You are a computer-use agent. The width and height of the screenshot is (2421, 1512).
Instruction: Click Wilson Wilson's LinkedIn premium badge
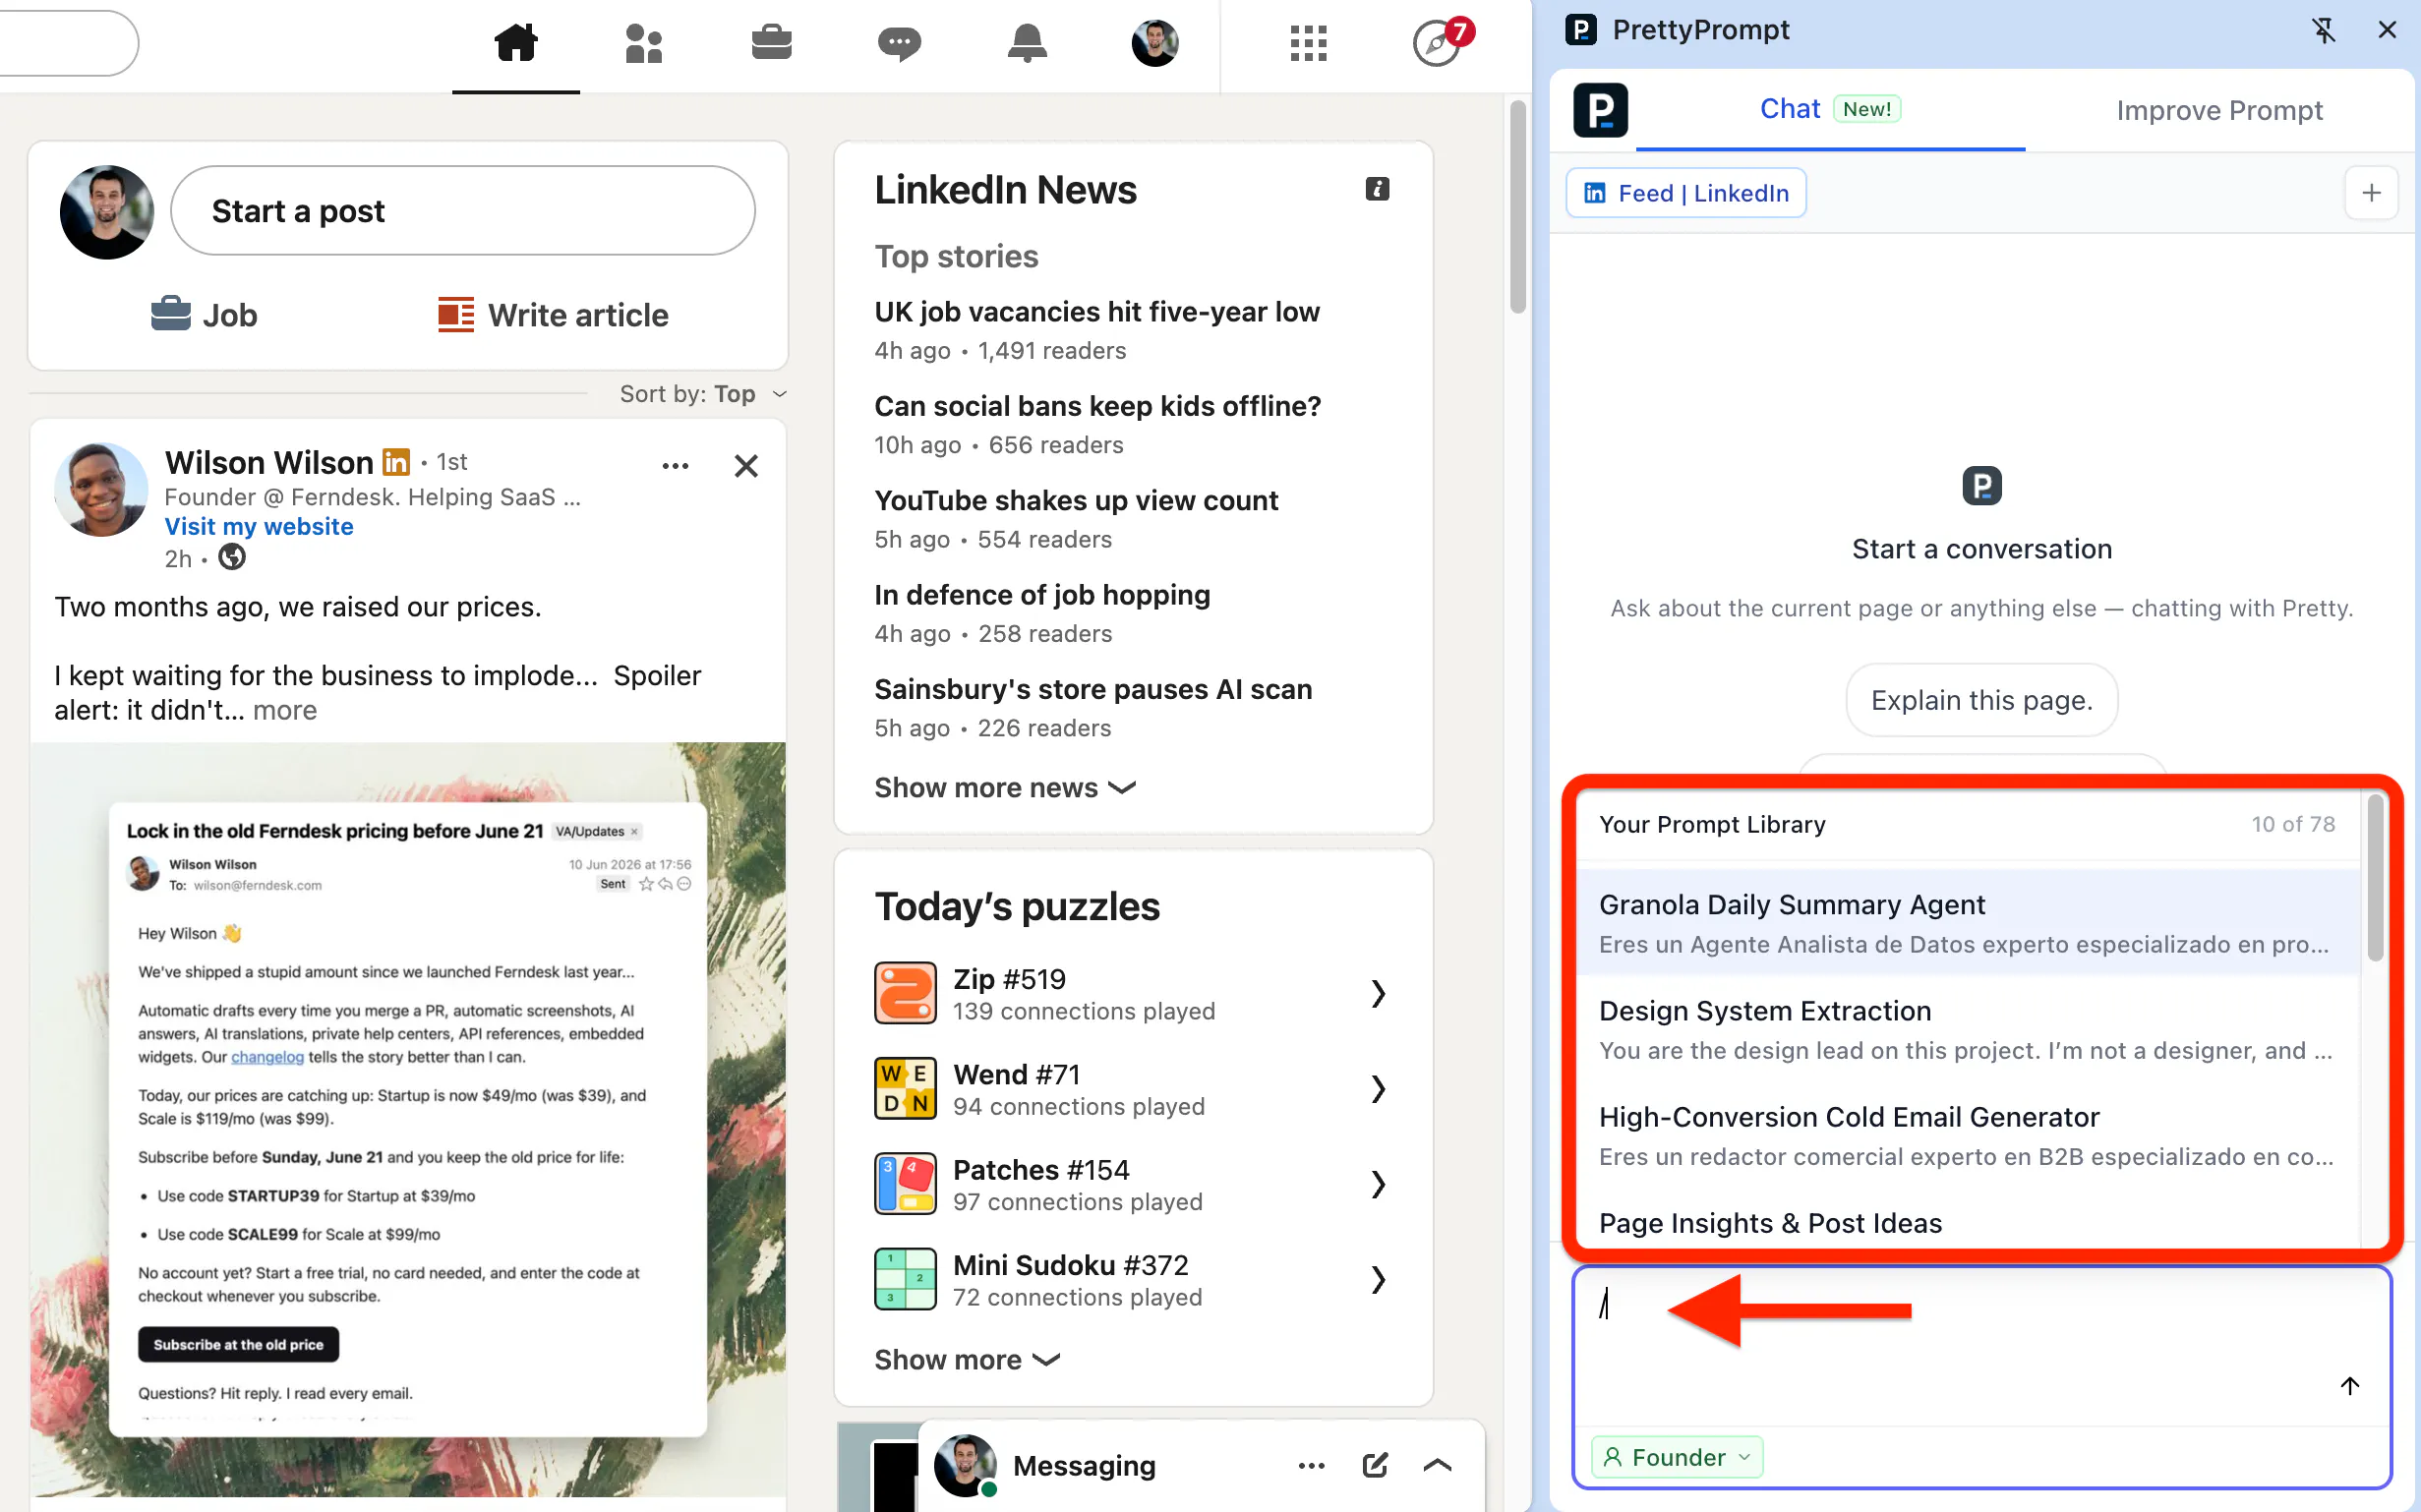click(396, 462)
